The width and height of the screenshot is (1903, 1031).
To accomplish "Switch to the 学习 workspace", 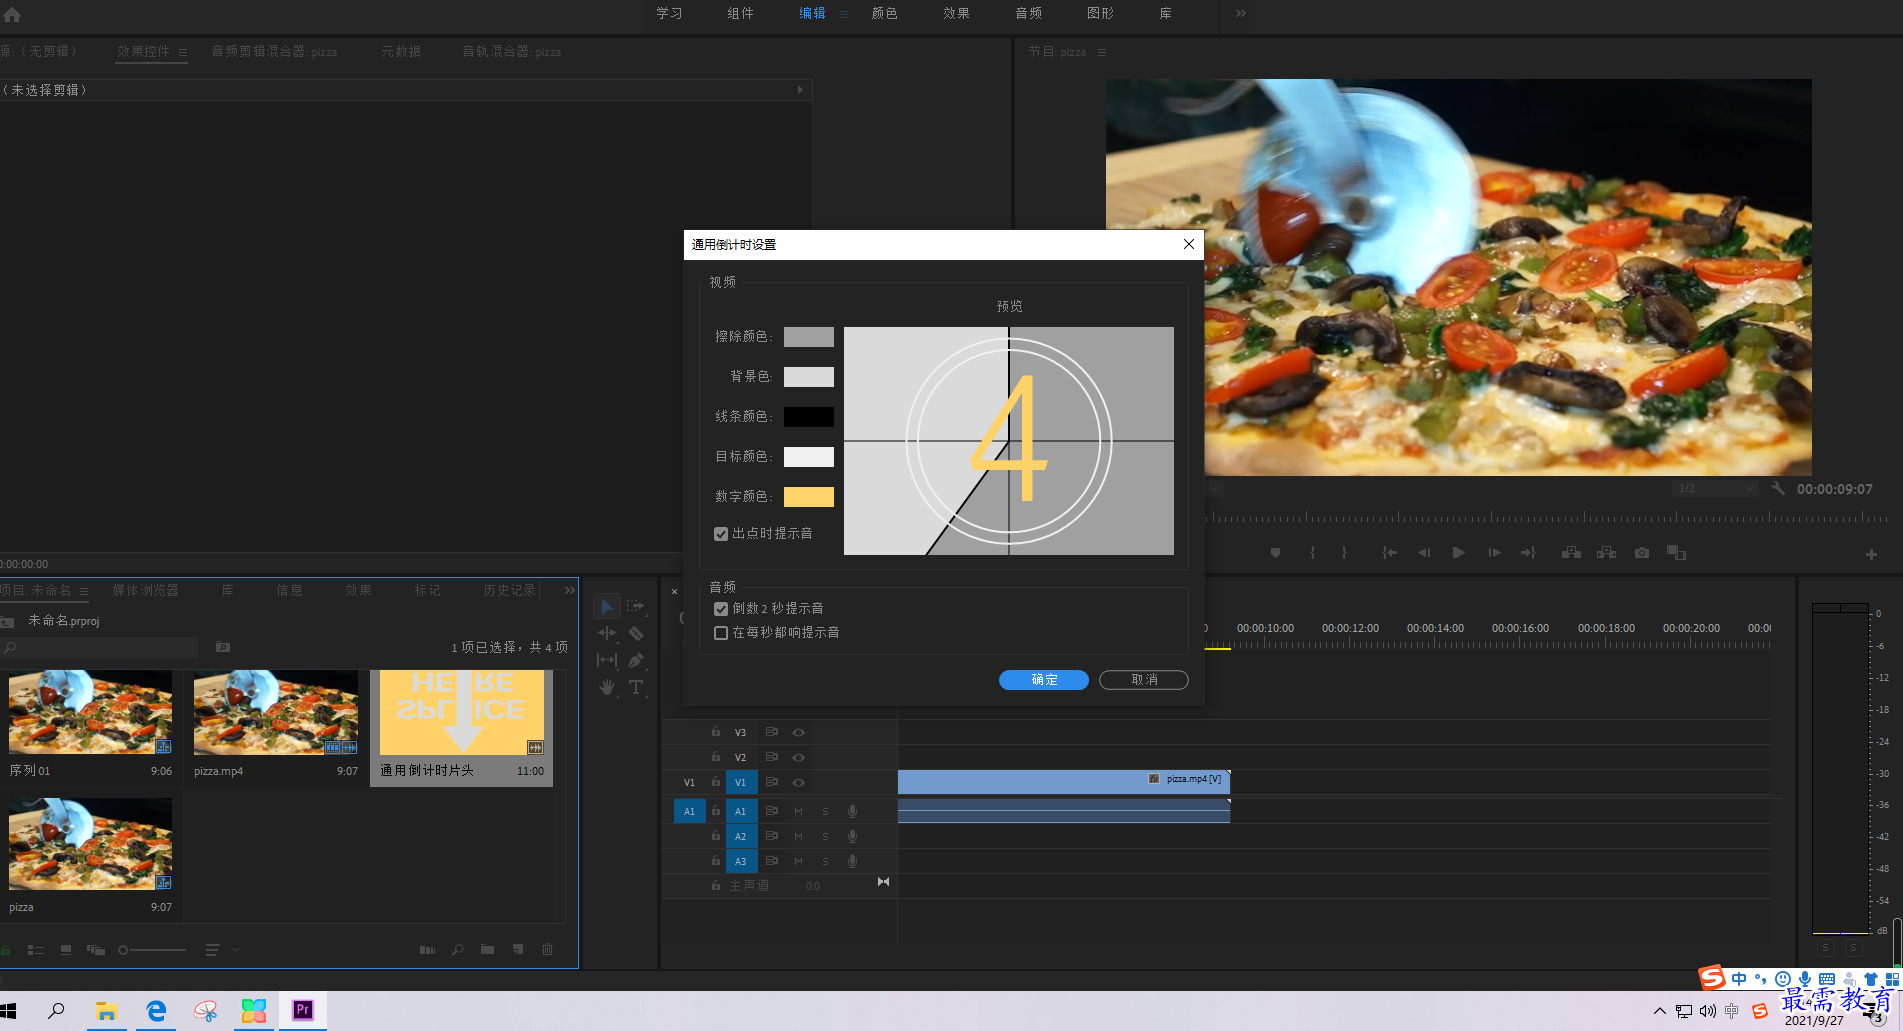I will point(669,13).
